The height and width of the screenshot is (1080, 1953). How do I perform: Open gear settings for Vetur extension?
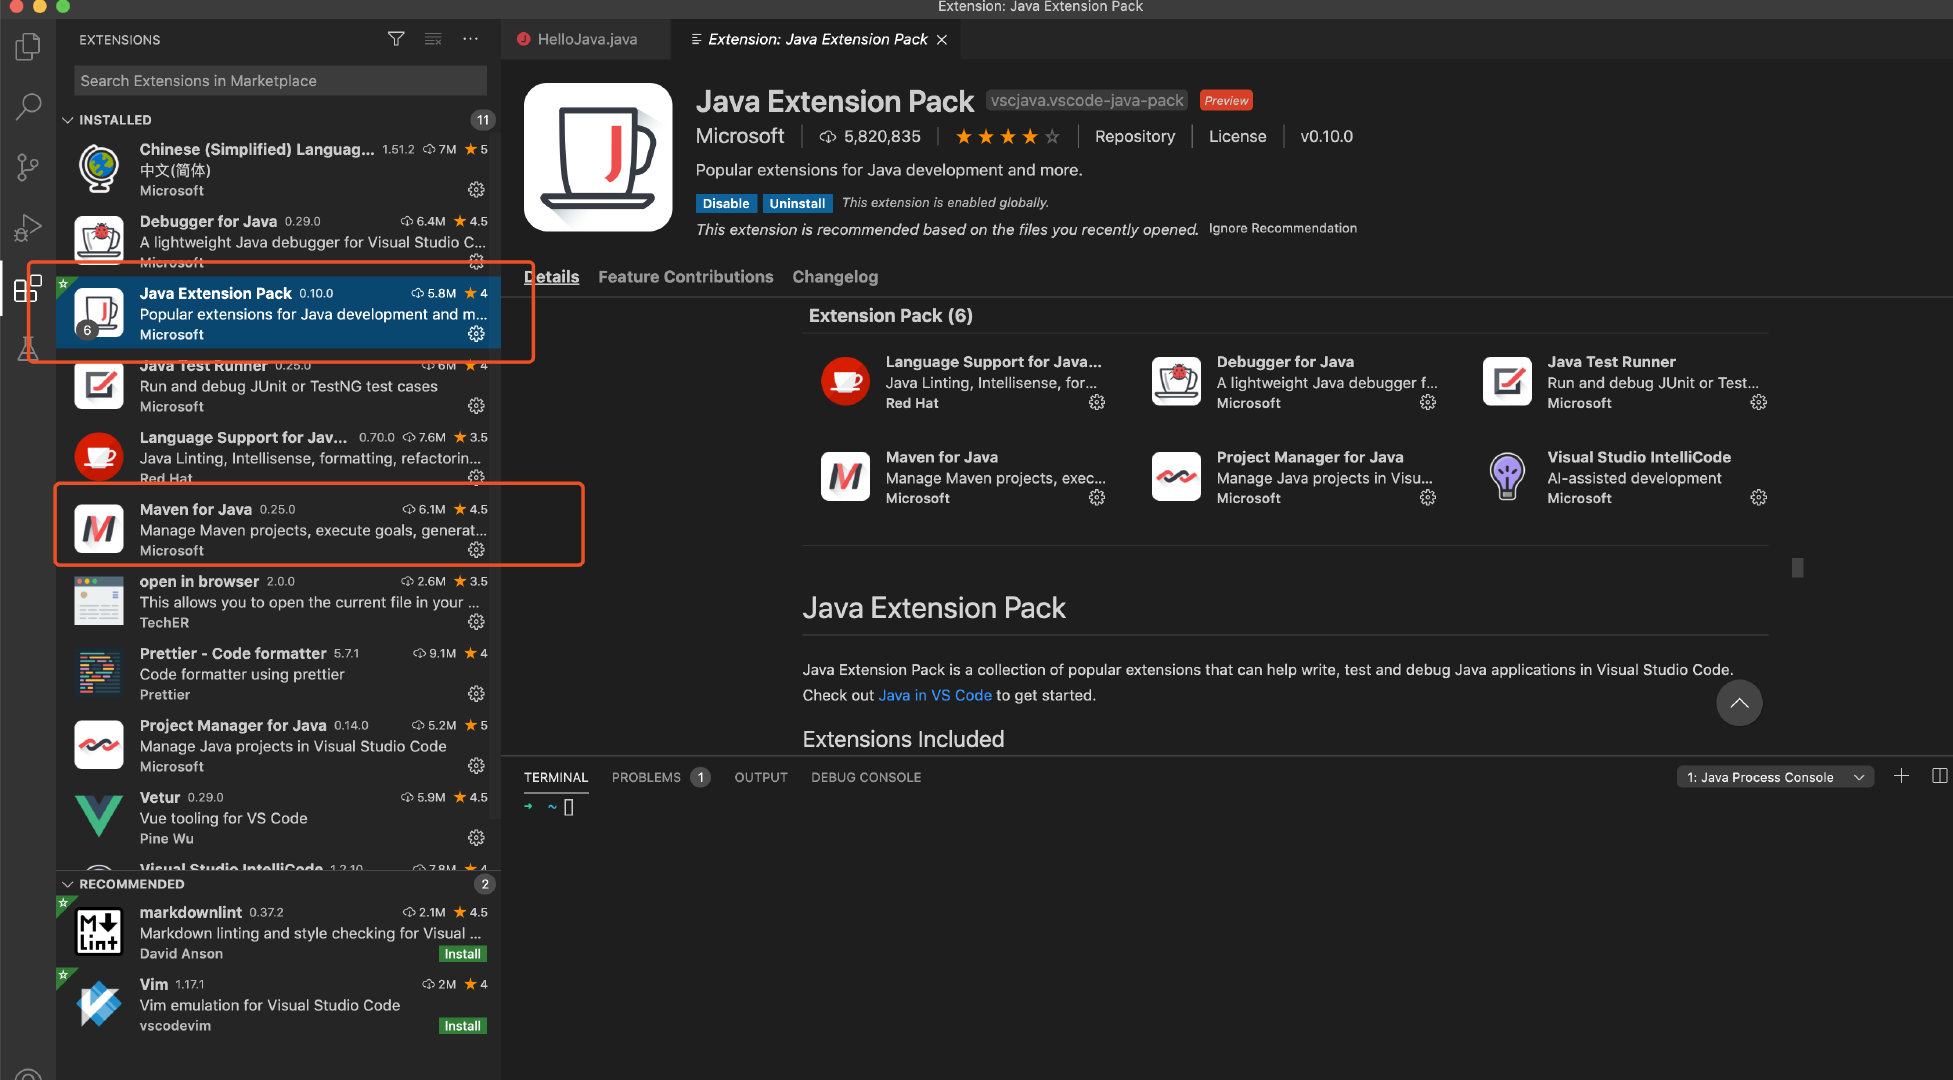click(476, 838)
